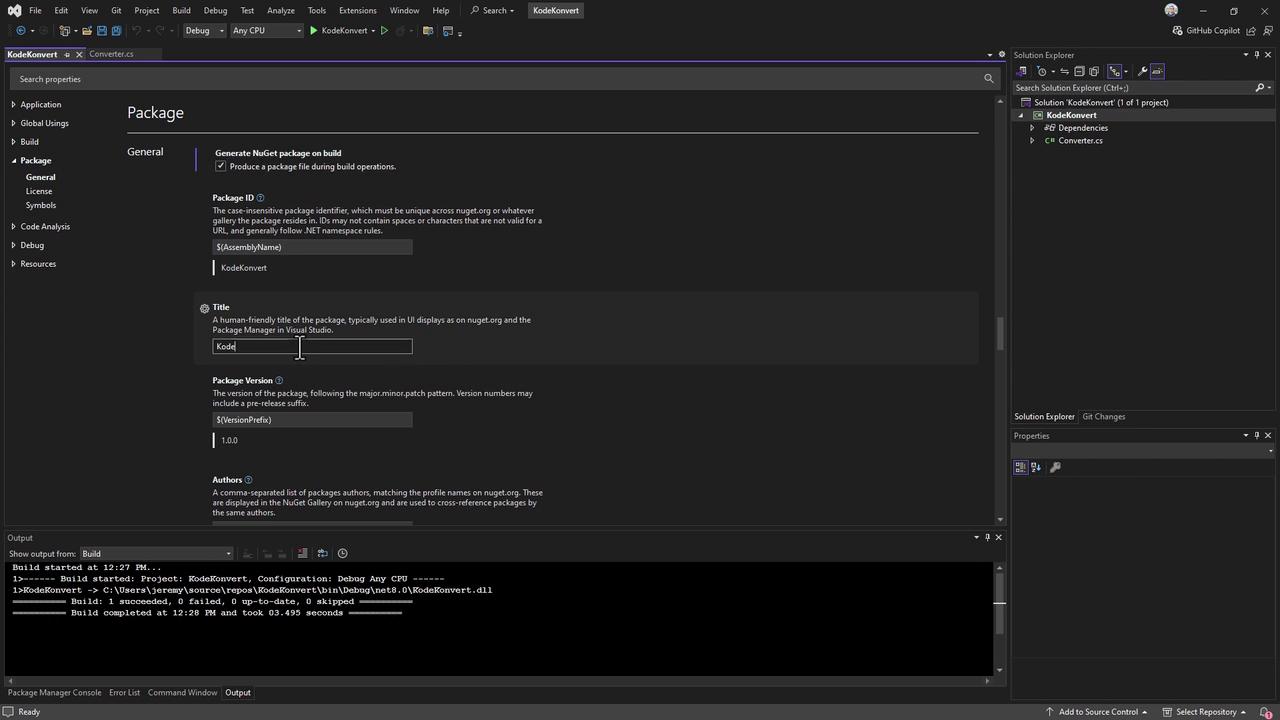The image size is (1280, 720).
Task: Toggle Alphabetical sort in Properties panel
Action: [x=1036, y=467]
